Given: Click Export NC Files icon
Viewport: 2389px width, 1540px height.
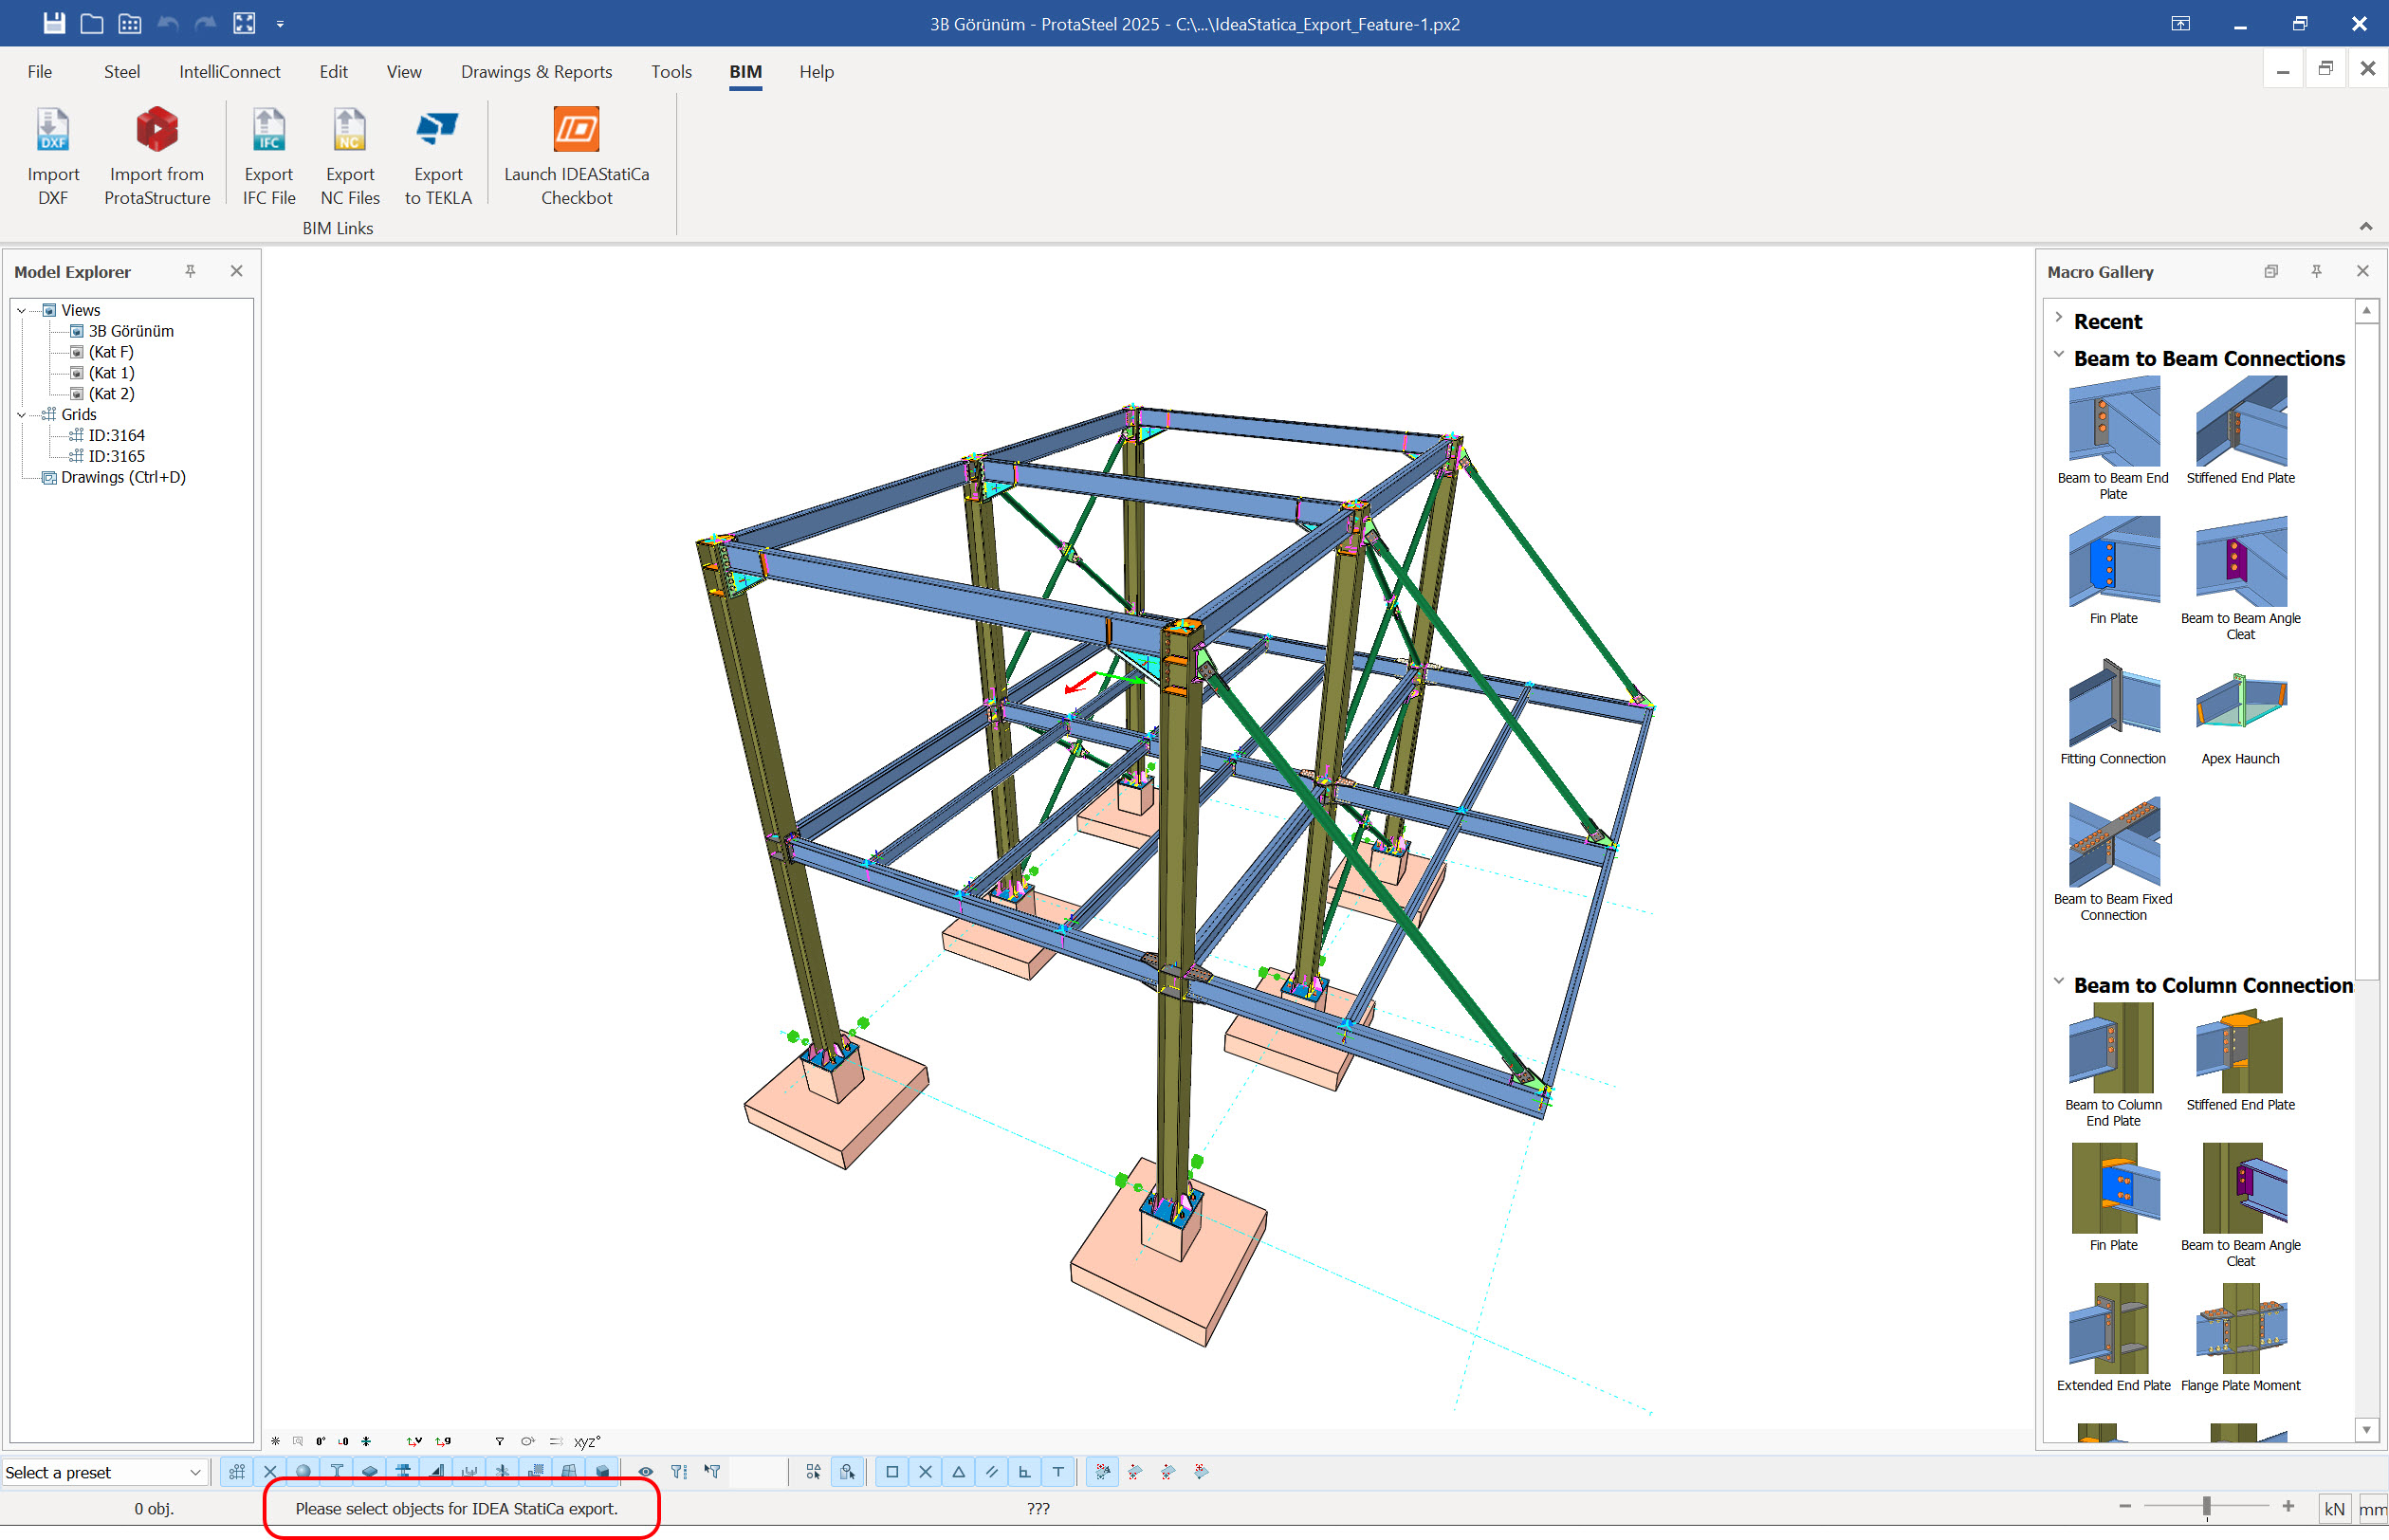Looking at the screenshot, I should point(349,130).
